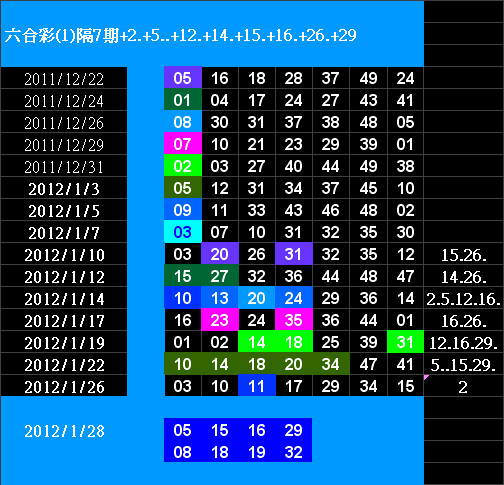The height and width of the screenshot is (485, 504).
Task: Select the 49 cell in the 2011/12/22 row
Action: 368,78
